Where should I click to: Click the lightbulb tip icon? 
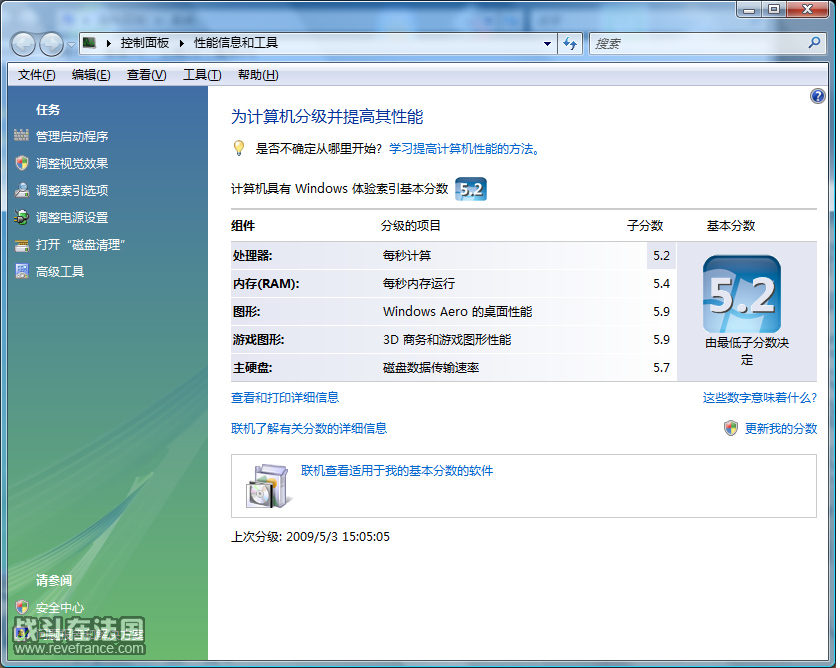[239, 148]
